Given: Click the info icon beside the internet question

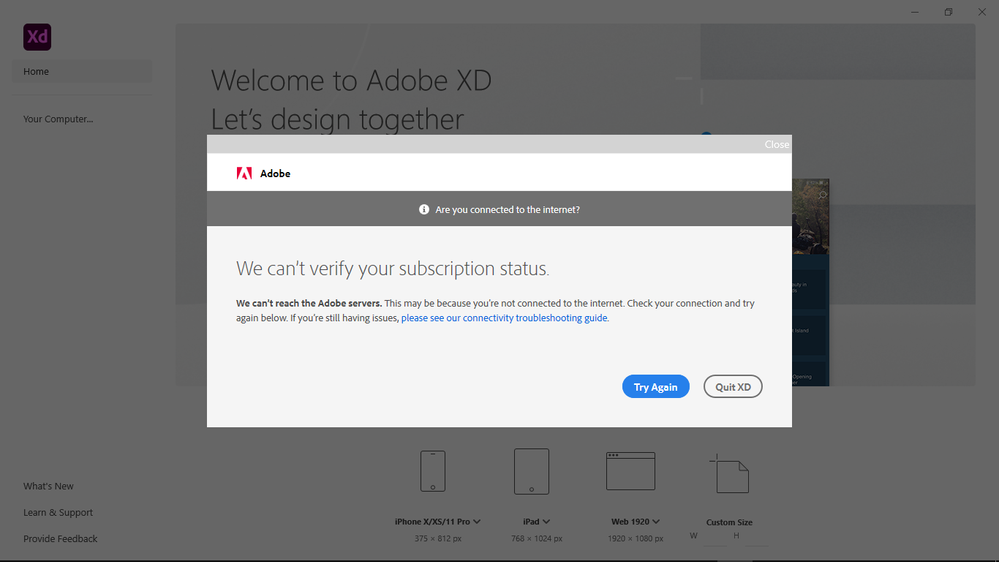Looking at the screenshot, I should [424, 210].
